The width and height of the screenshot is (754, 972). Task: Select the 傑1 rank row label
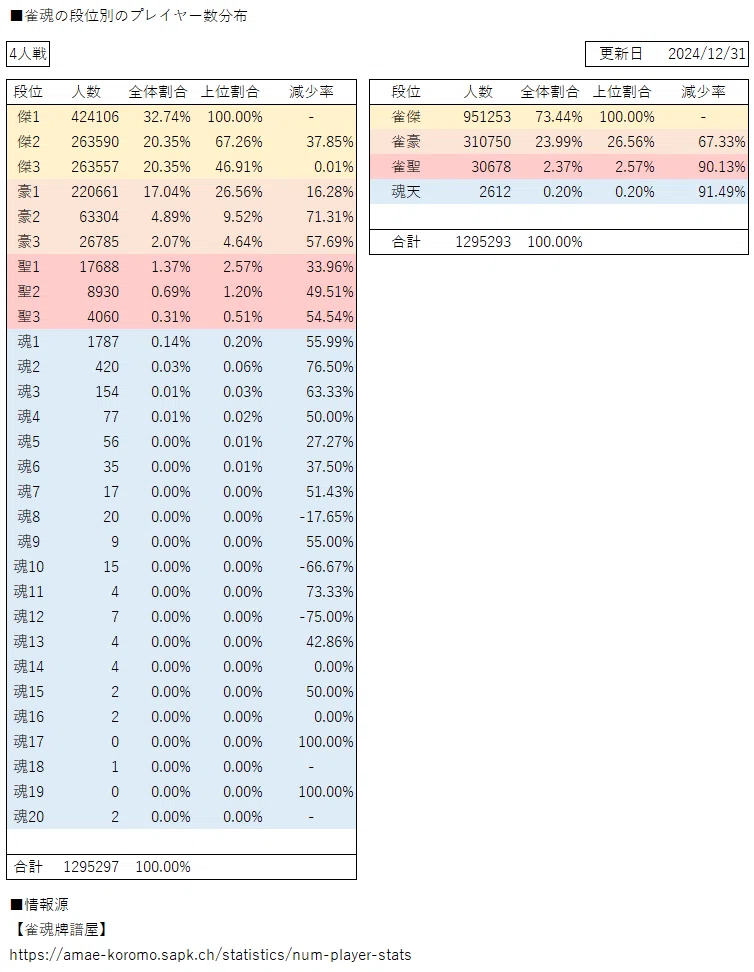[29, 117]
